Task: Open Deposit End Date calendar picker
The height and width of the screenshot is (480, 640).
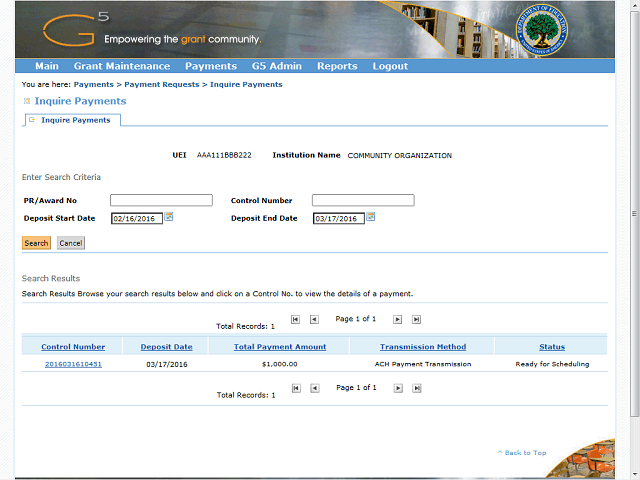Action: coord(370,217)
